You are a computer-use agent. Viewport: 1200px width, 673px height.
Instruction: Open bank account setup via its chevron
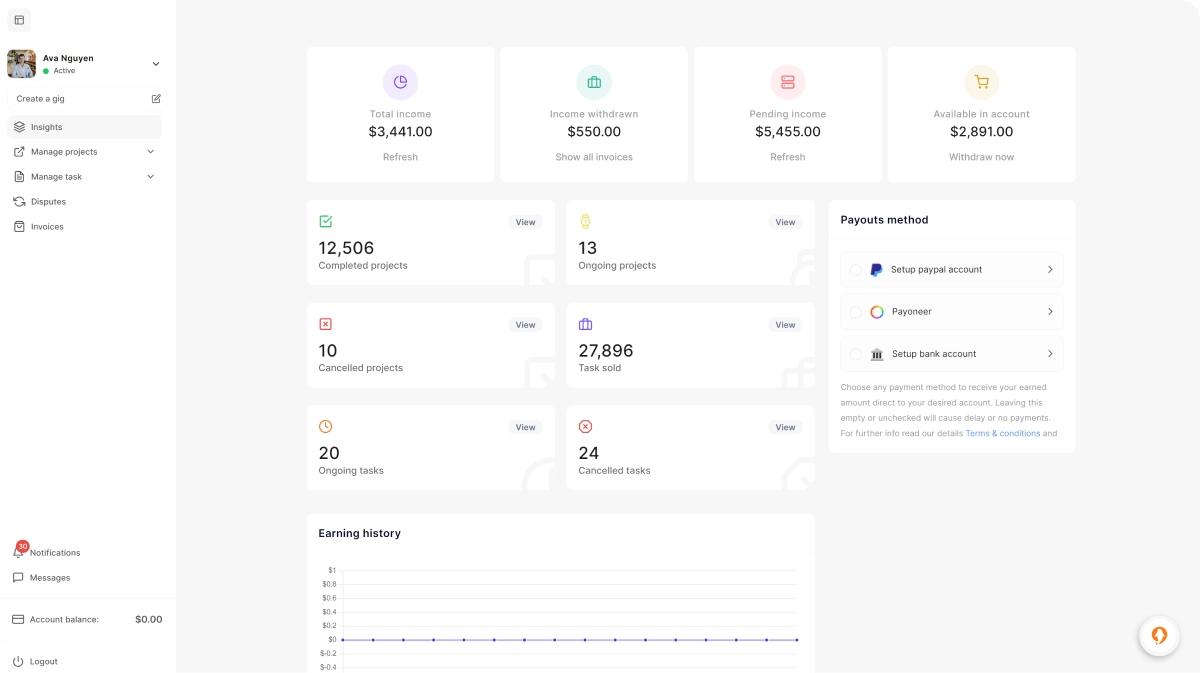(x=1050, y=354)
